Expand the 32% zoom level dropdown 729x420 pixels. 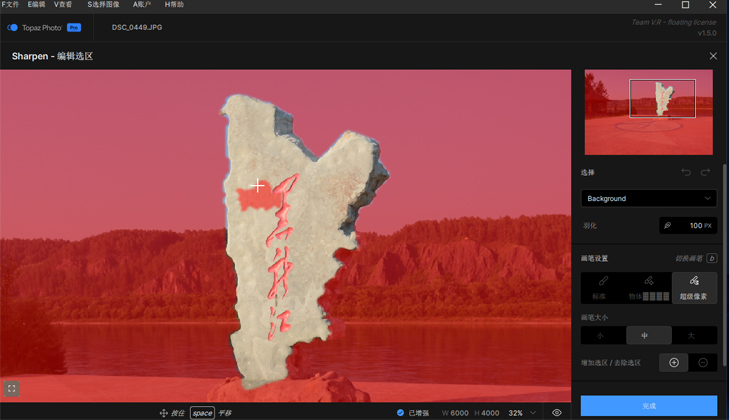click(522, 412)
